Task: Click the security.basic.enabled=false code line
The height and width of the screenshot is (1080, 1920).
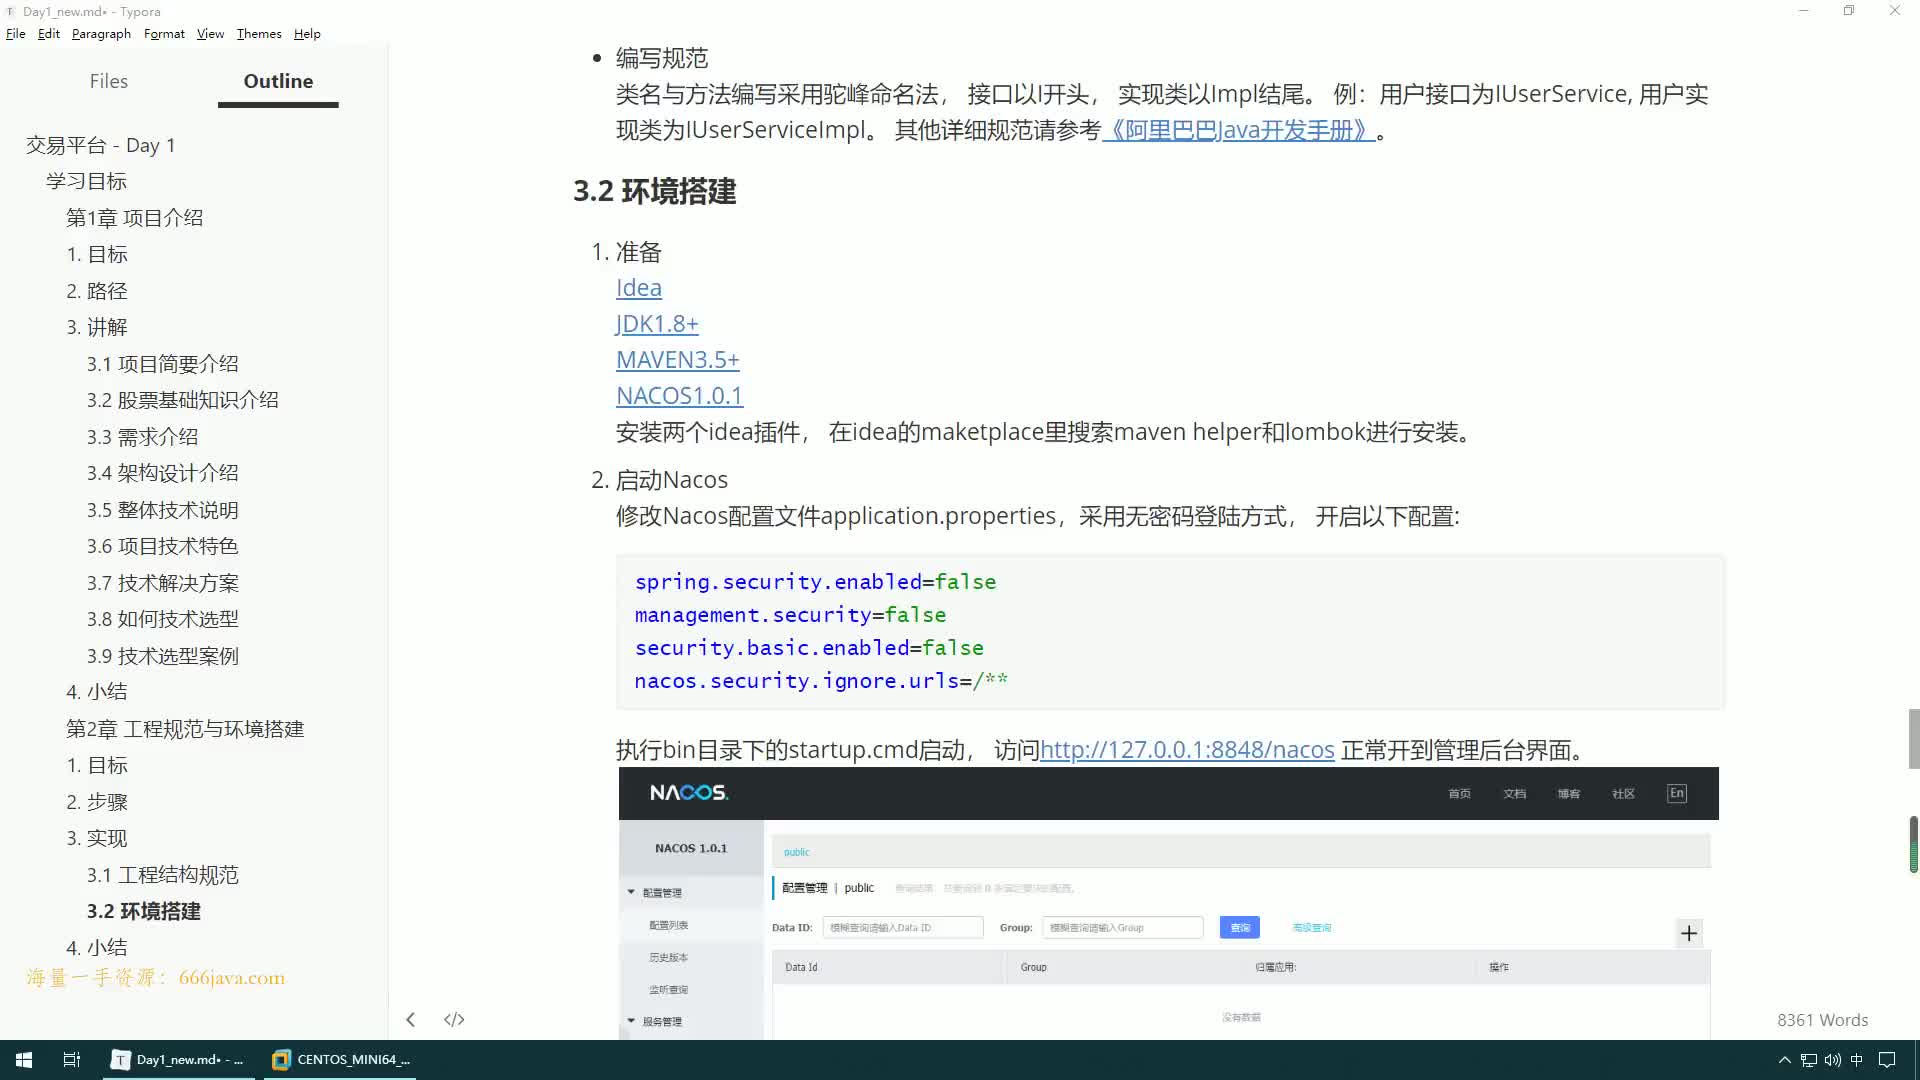Action: [x=809, y=648]
